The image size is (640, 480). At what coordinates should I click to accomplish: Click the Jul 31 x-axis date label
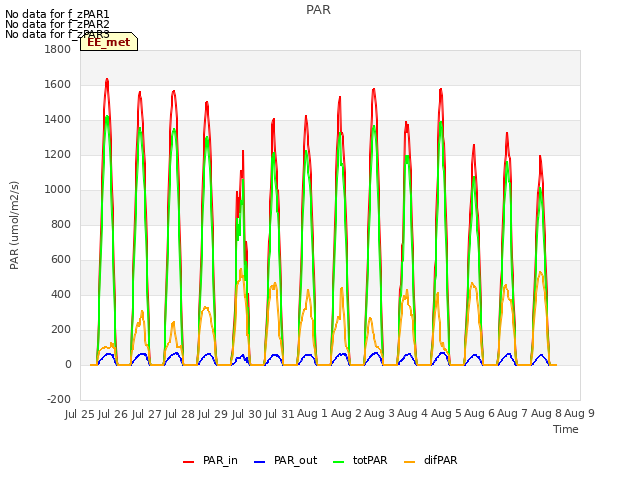(x=280, y=414)
